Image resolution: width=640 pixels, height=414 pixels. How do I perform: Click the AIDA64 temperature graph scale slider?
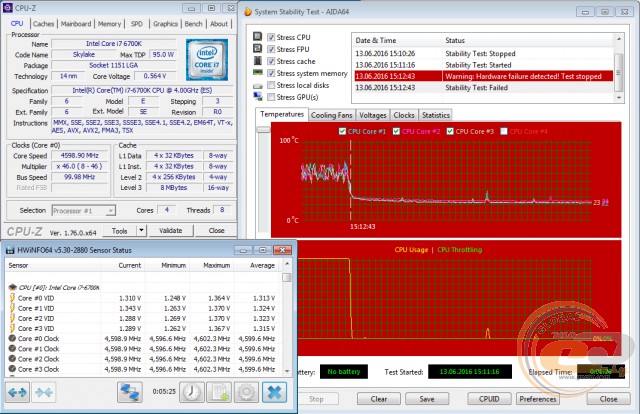(x=263, y=130)
